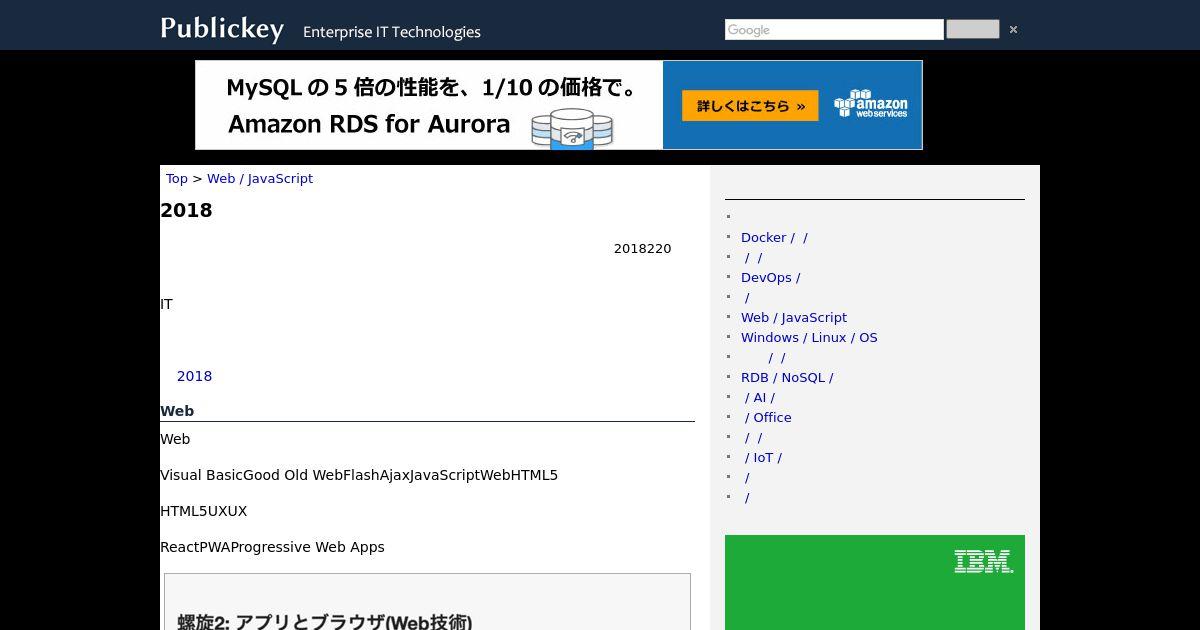
Task: Open the IoT category link
Action: point(763,457)
